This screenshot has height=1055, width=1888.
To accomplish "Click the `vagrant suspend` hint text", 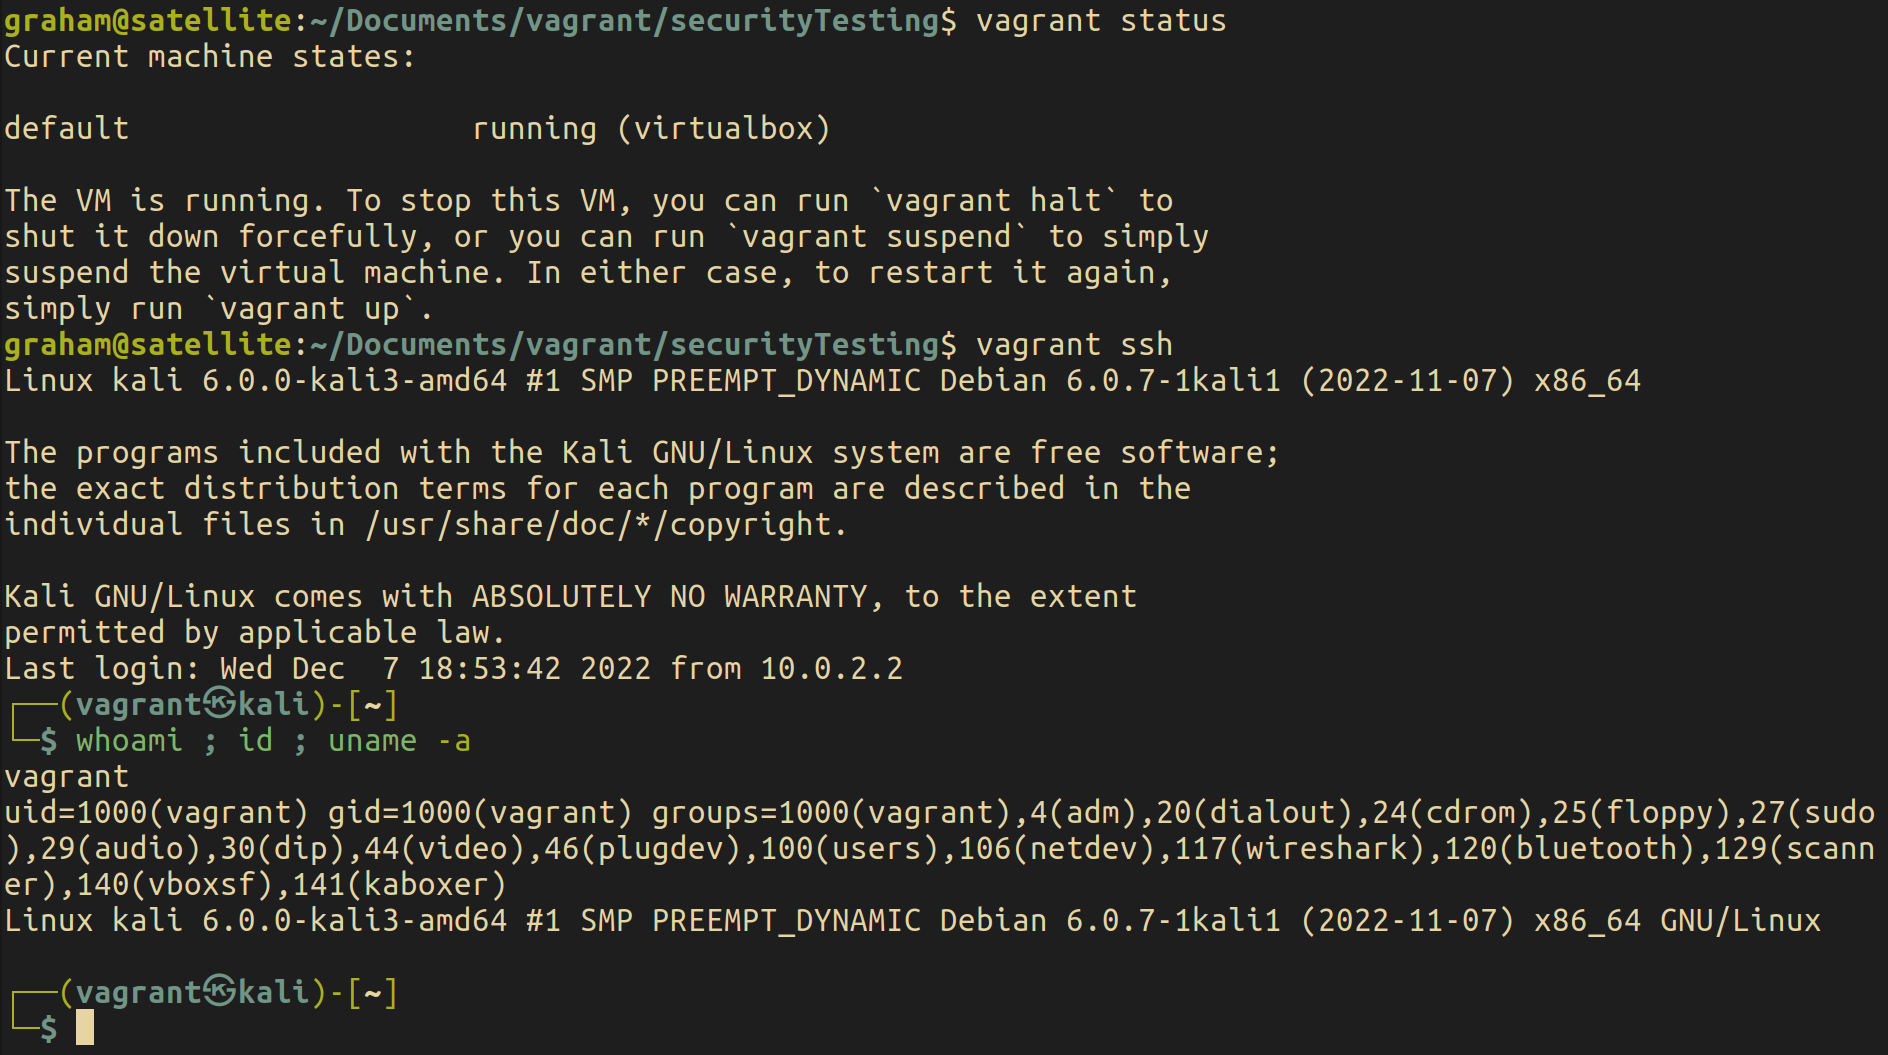I will (x=877, y=237).
